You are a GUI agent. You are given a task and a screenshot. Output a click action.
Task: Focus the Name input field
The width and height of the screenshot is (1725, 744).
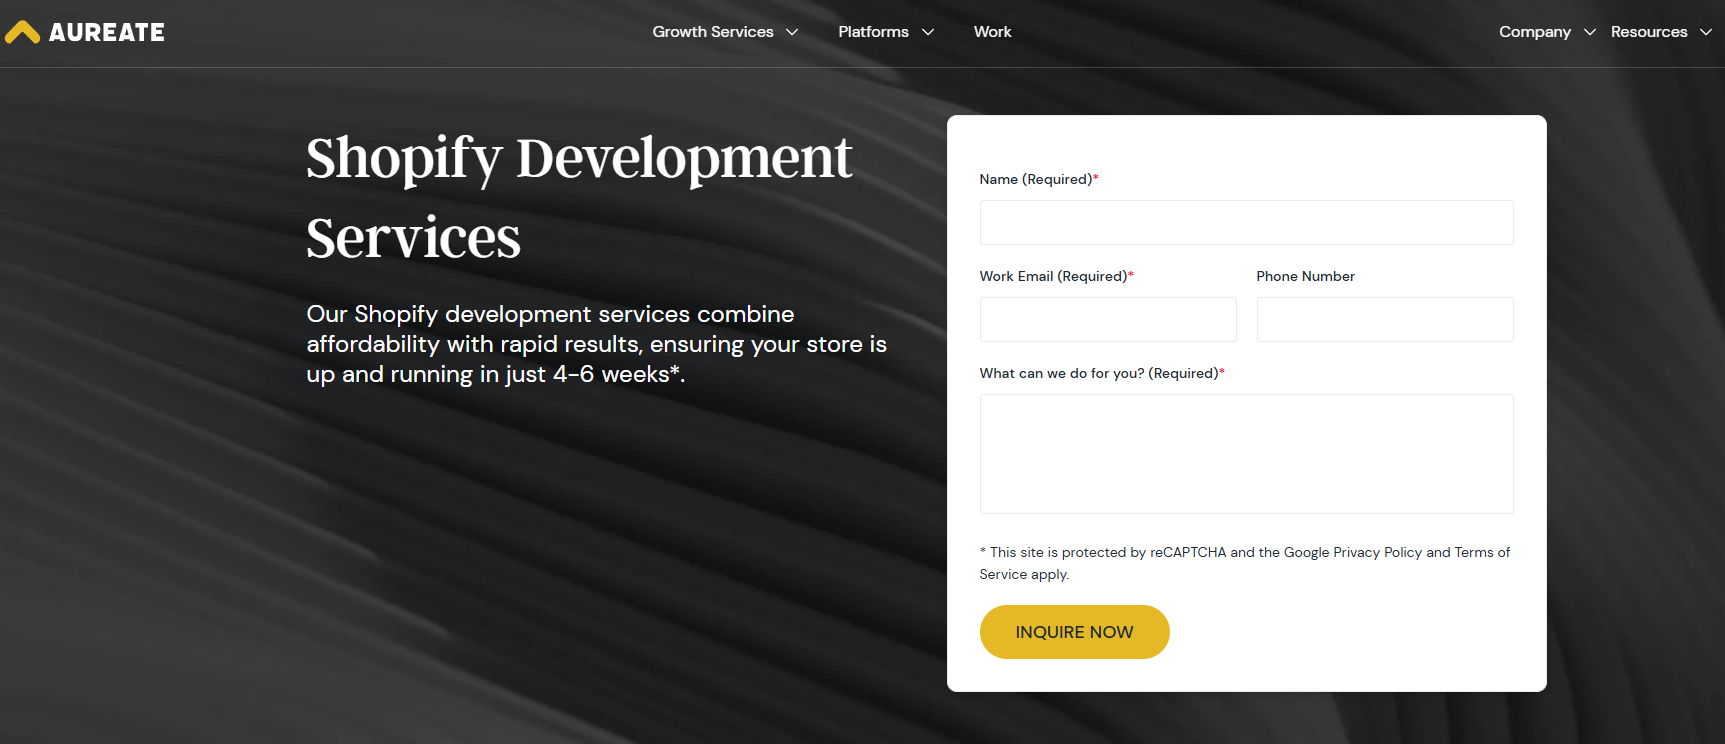(1246, 222)
